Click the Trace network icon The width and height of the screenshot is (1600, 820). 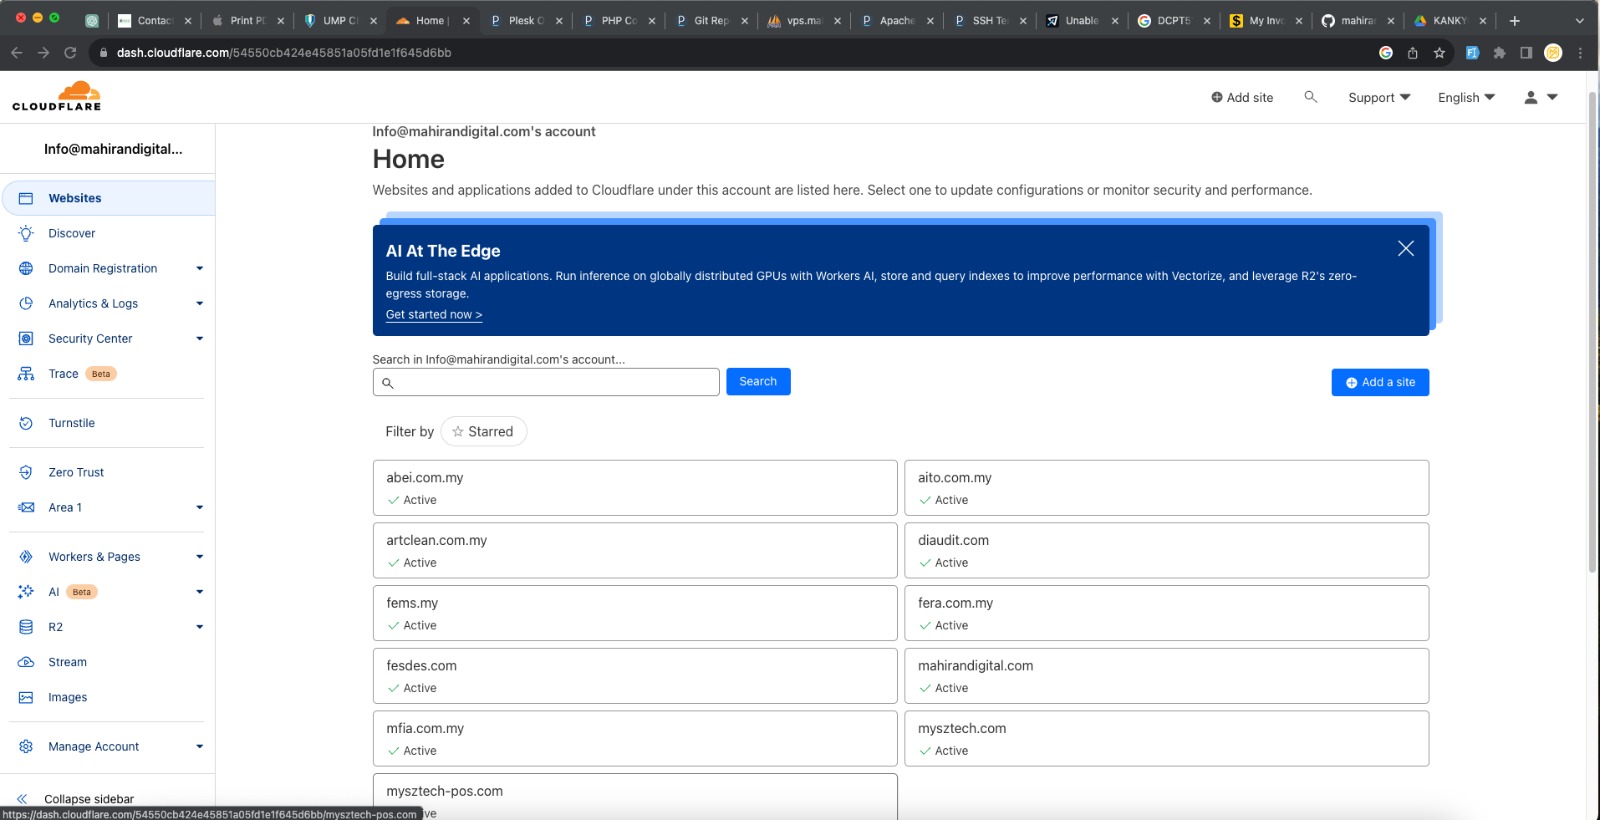click(26, 373)
